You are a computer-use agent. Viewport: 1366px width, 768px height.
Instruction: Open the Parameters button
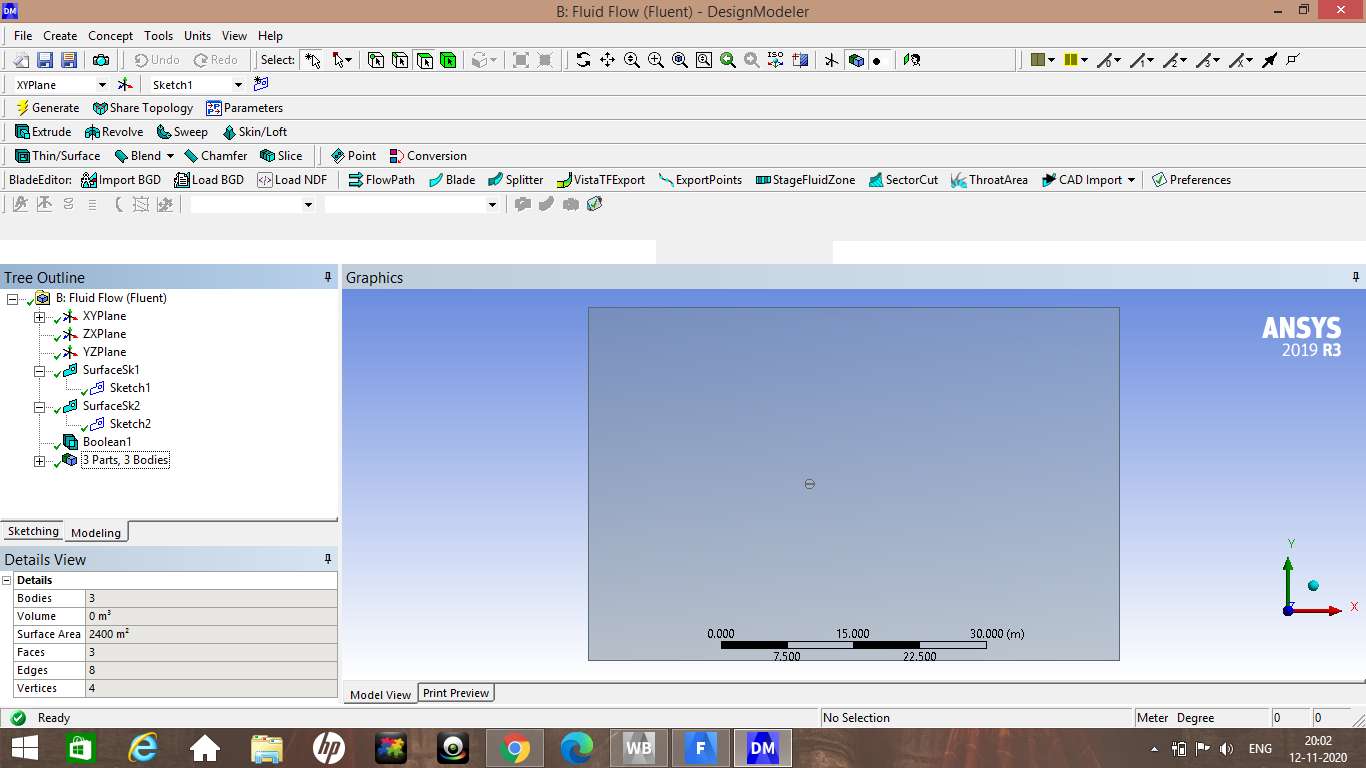click(x=245, y=108)
